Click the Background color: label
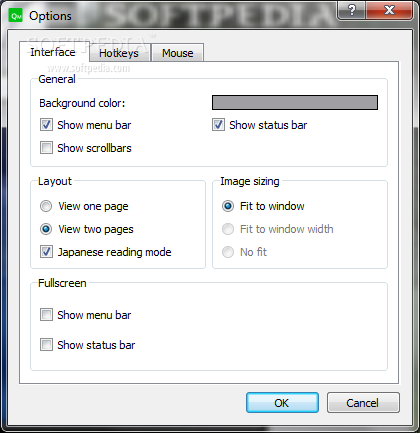 (x=82, y=103)
